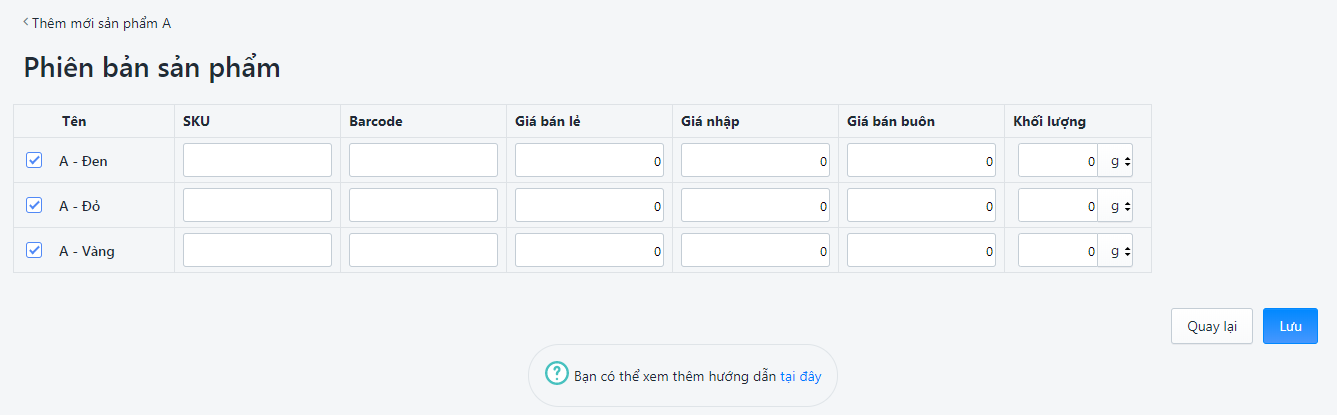Toggle the A - Vàng variant checkbox
Viewport: 1337px width, 415px height.
click(34, 250)
